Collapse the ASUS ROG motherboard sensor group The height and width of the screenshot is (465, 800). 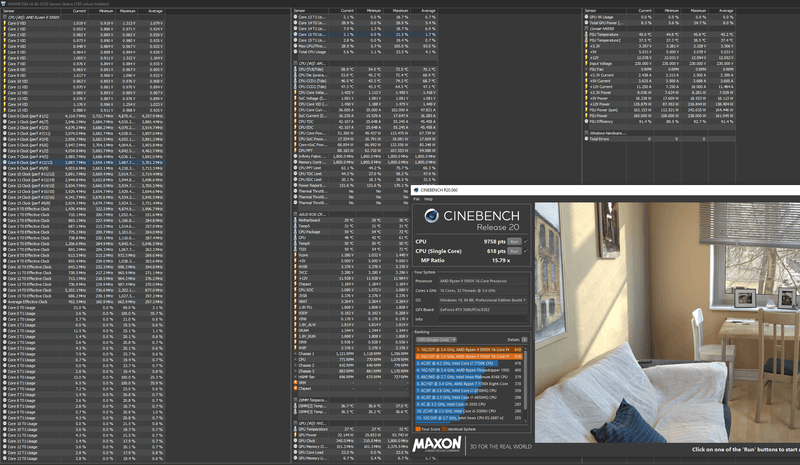coord(295,214)
